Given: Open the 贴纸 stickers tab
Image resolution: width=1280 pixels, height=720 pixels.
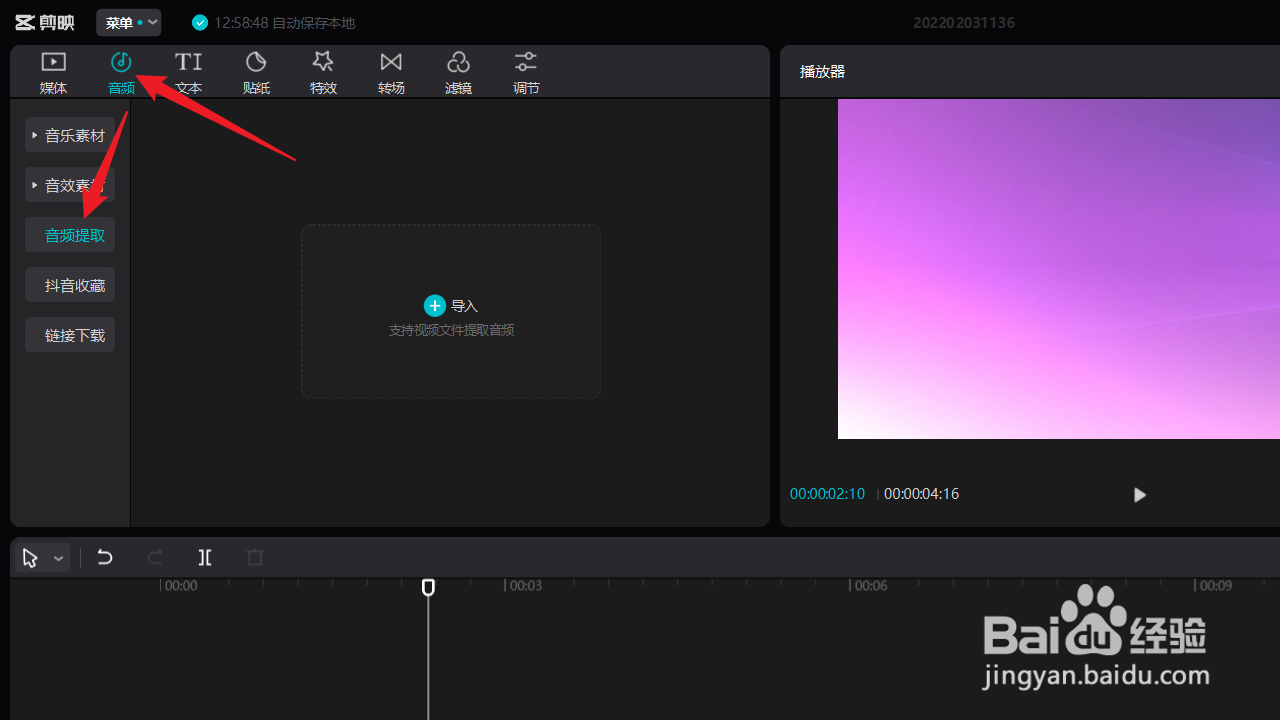Looking at the screenshot, I should click(256, 73).
